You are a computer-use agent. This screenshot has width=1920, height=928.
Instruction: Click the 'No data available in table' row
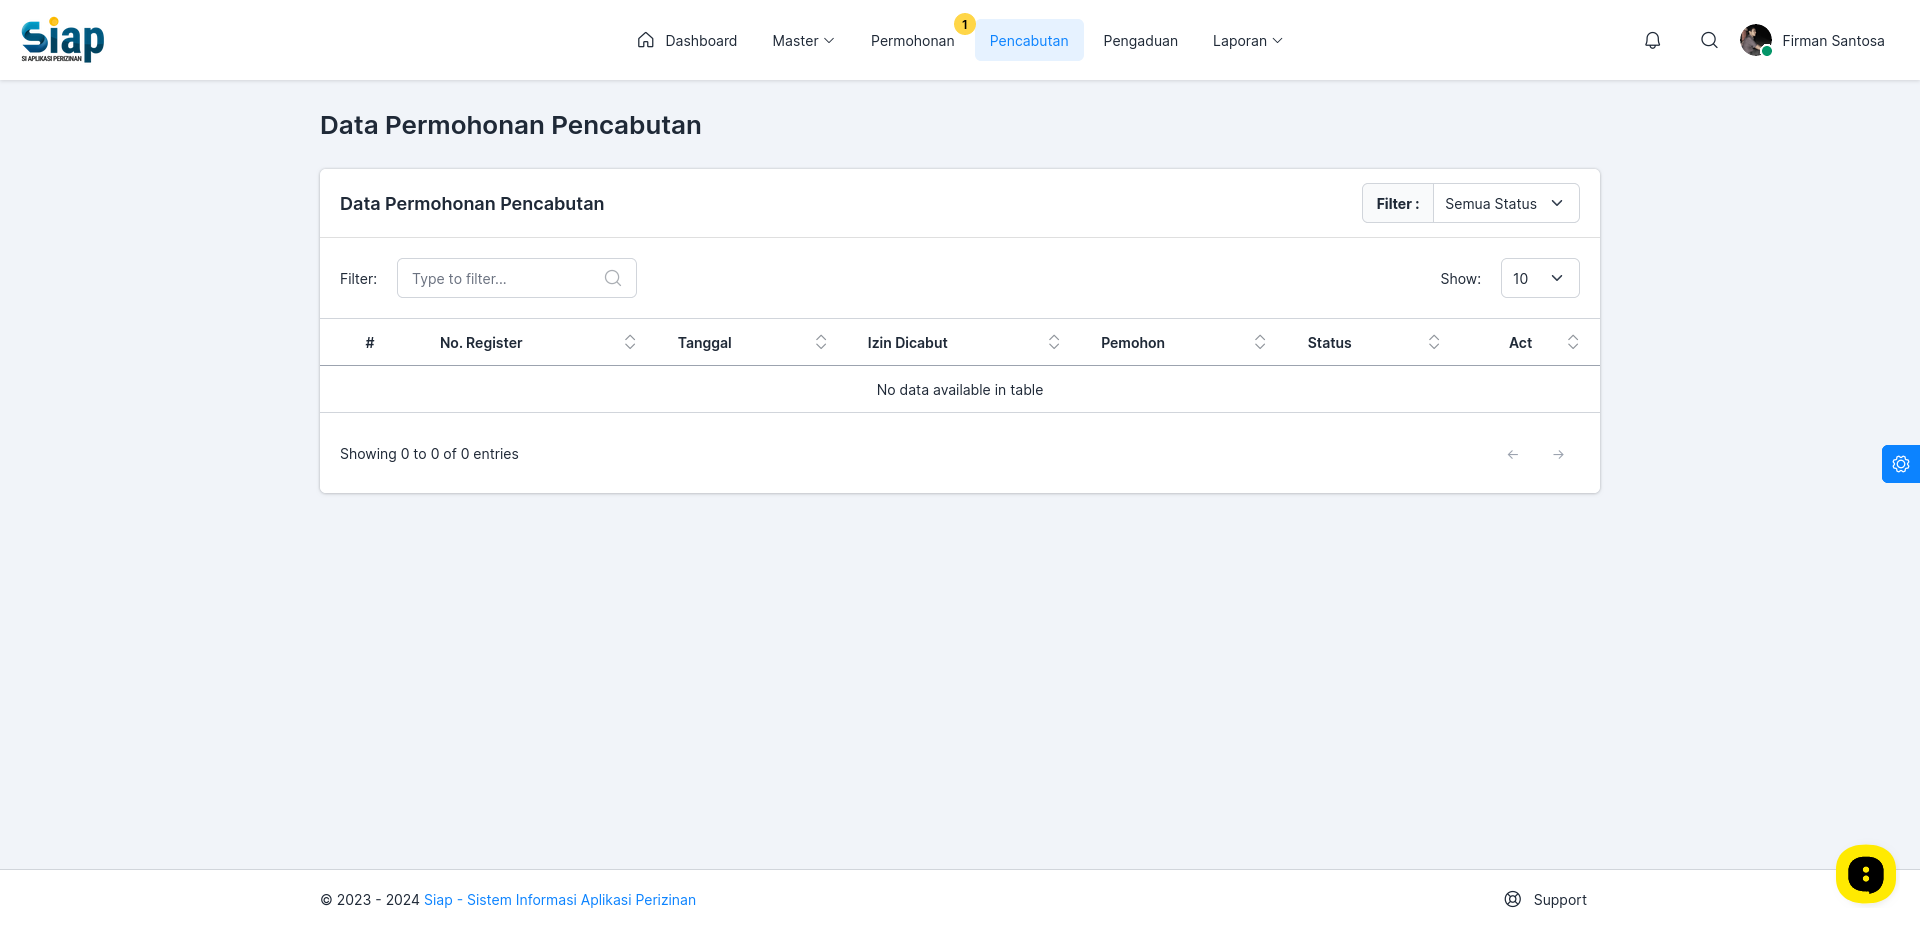click(x=960, y=389)
